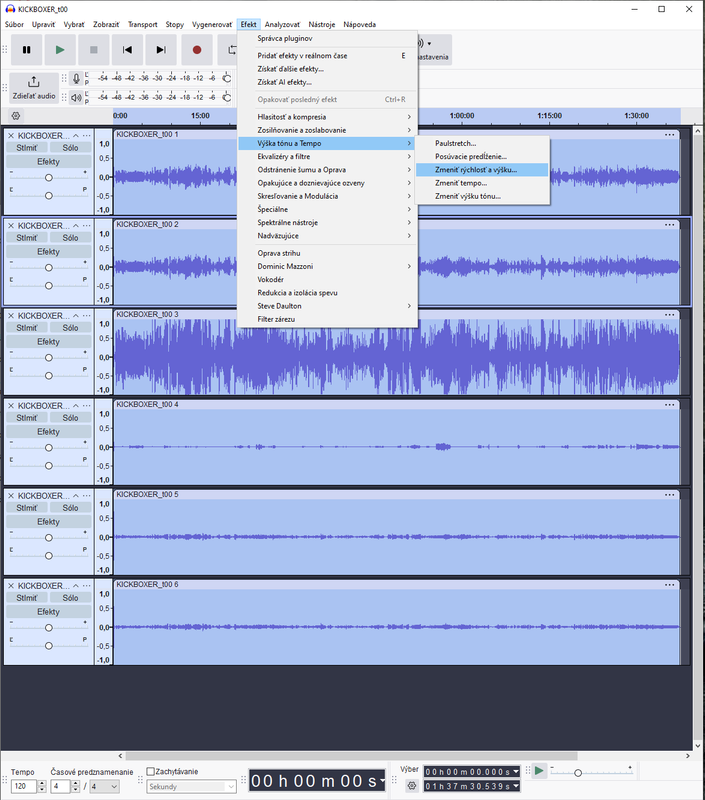Select Správca pluginov menu entry
The image size is (705, 800).
coord(328,38)
